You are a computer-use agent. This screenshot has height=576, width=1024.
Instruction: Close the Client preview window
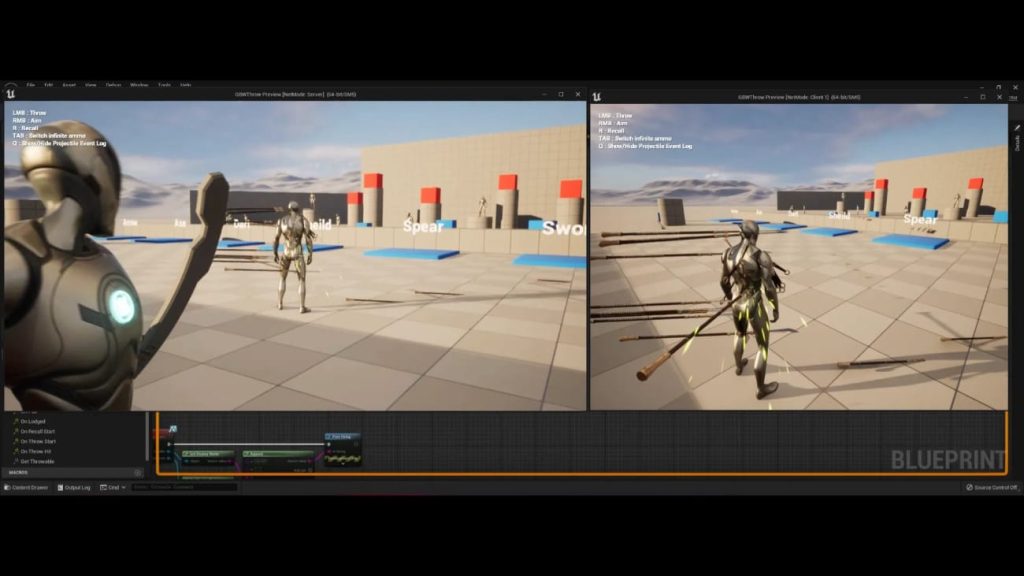pyautogui.click(x=1000, y=97)
